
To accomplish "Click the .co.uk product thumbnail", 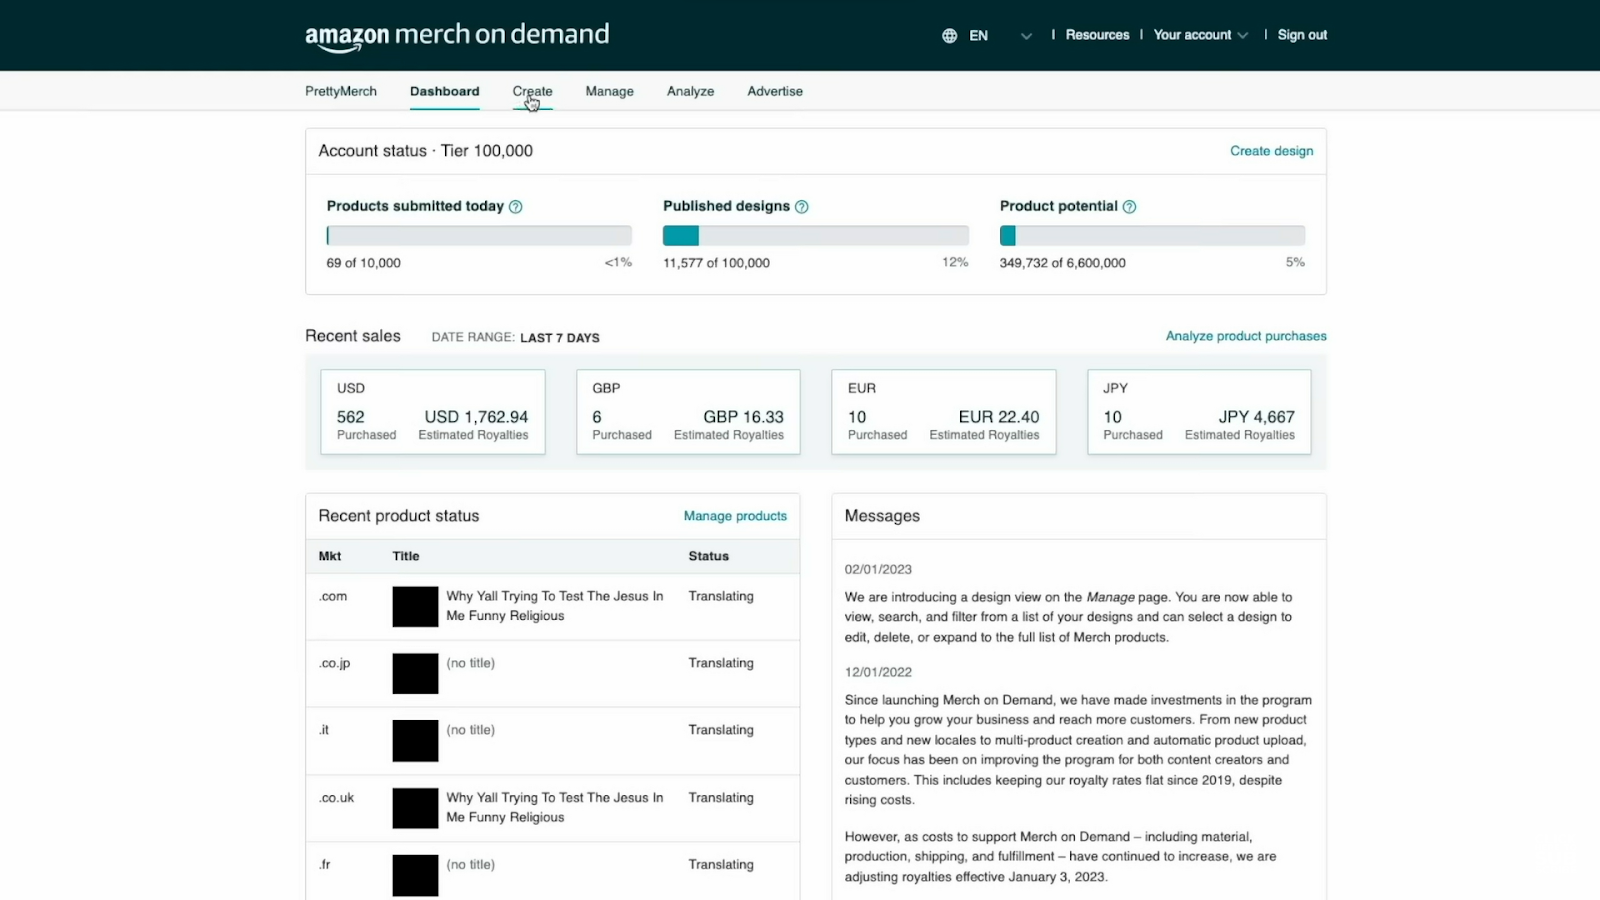I will pos(415,808).
